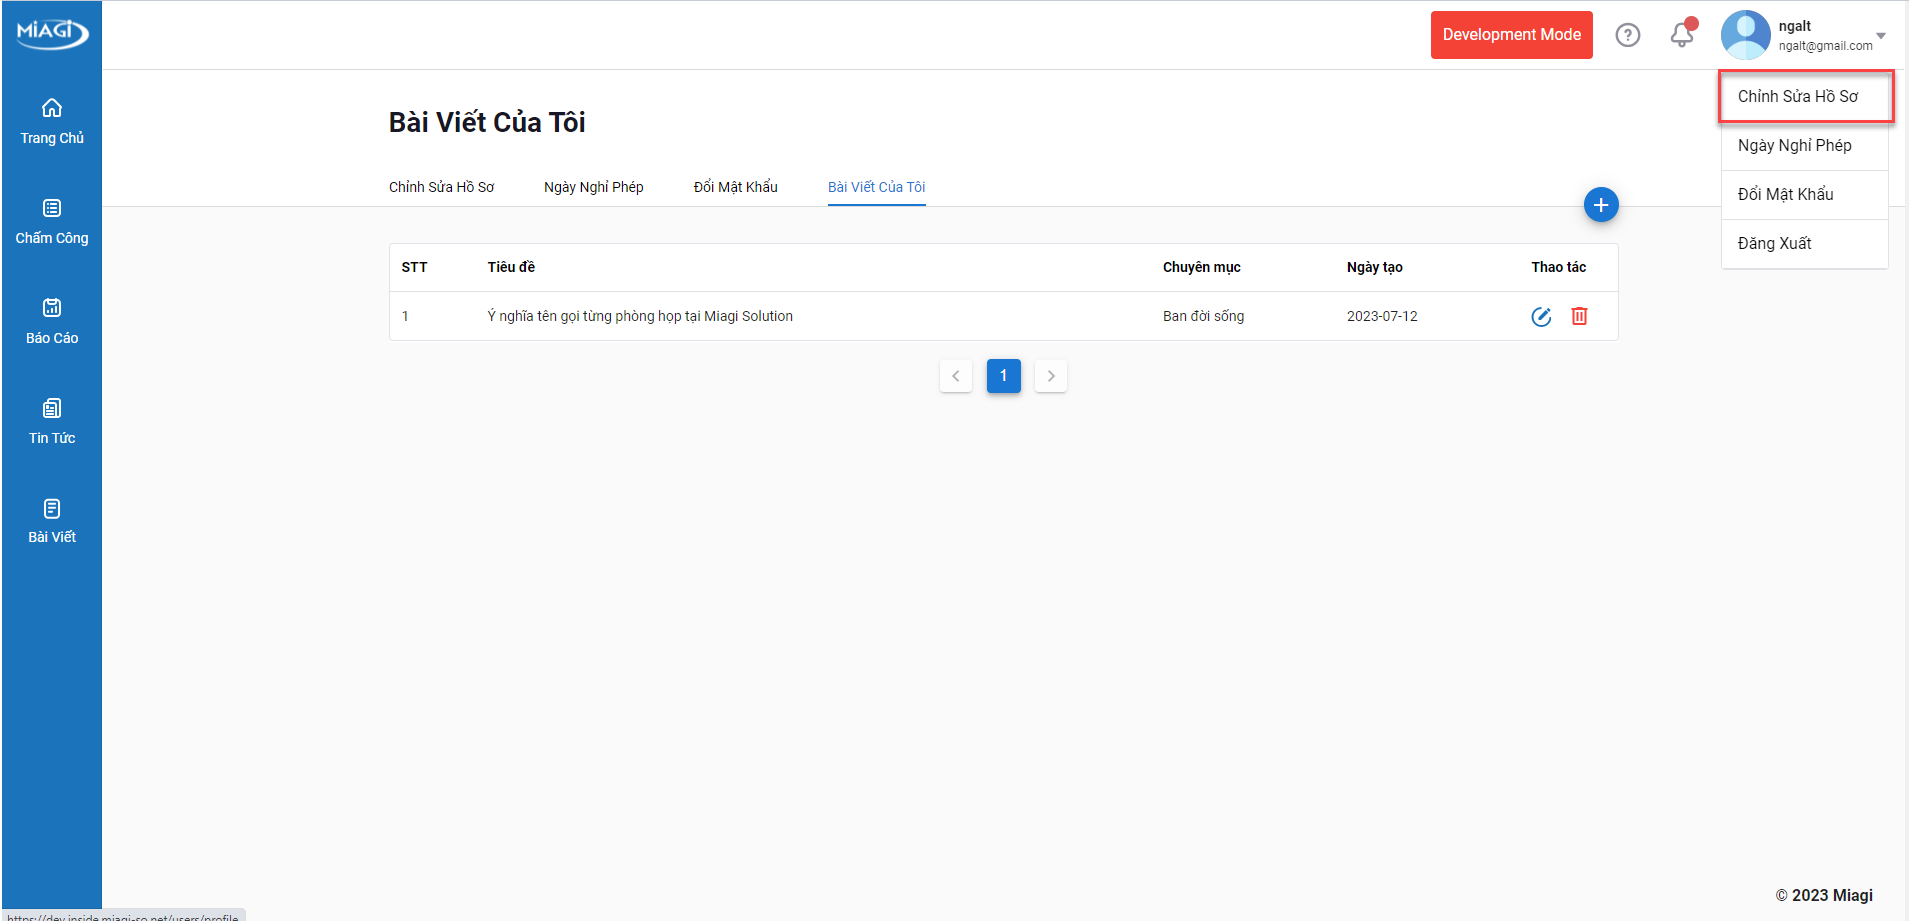Click the Development Mode button
The height and width of the screenshot is (921, 1909).
click(1511, 35)
